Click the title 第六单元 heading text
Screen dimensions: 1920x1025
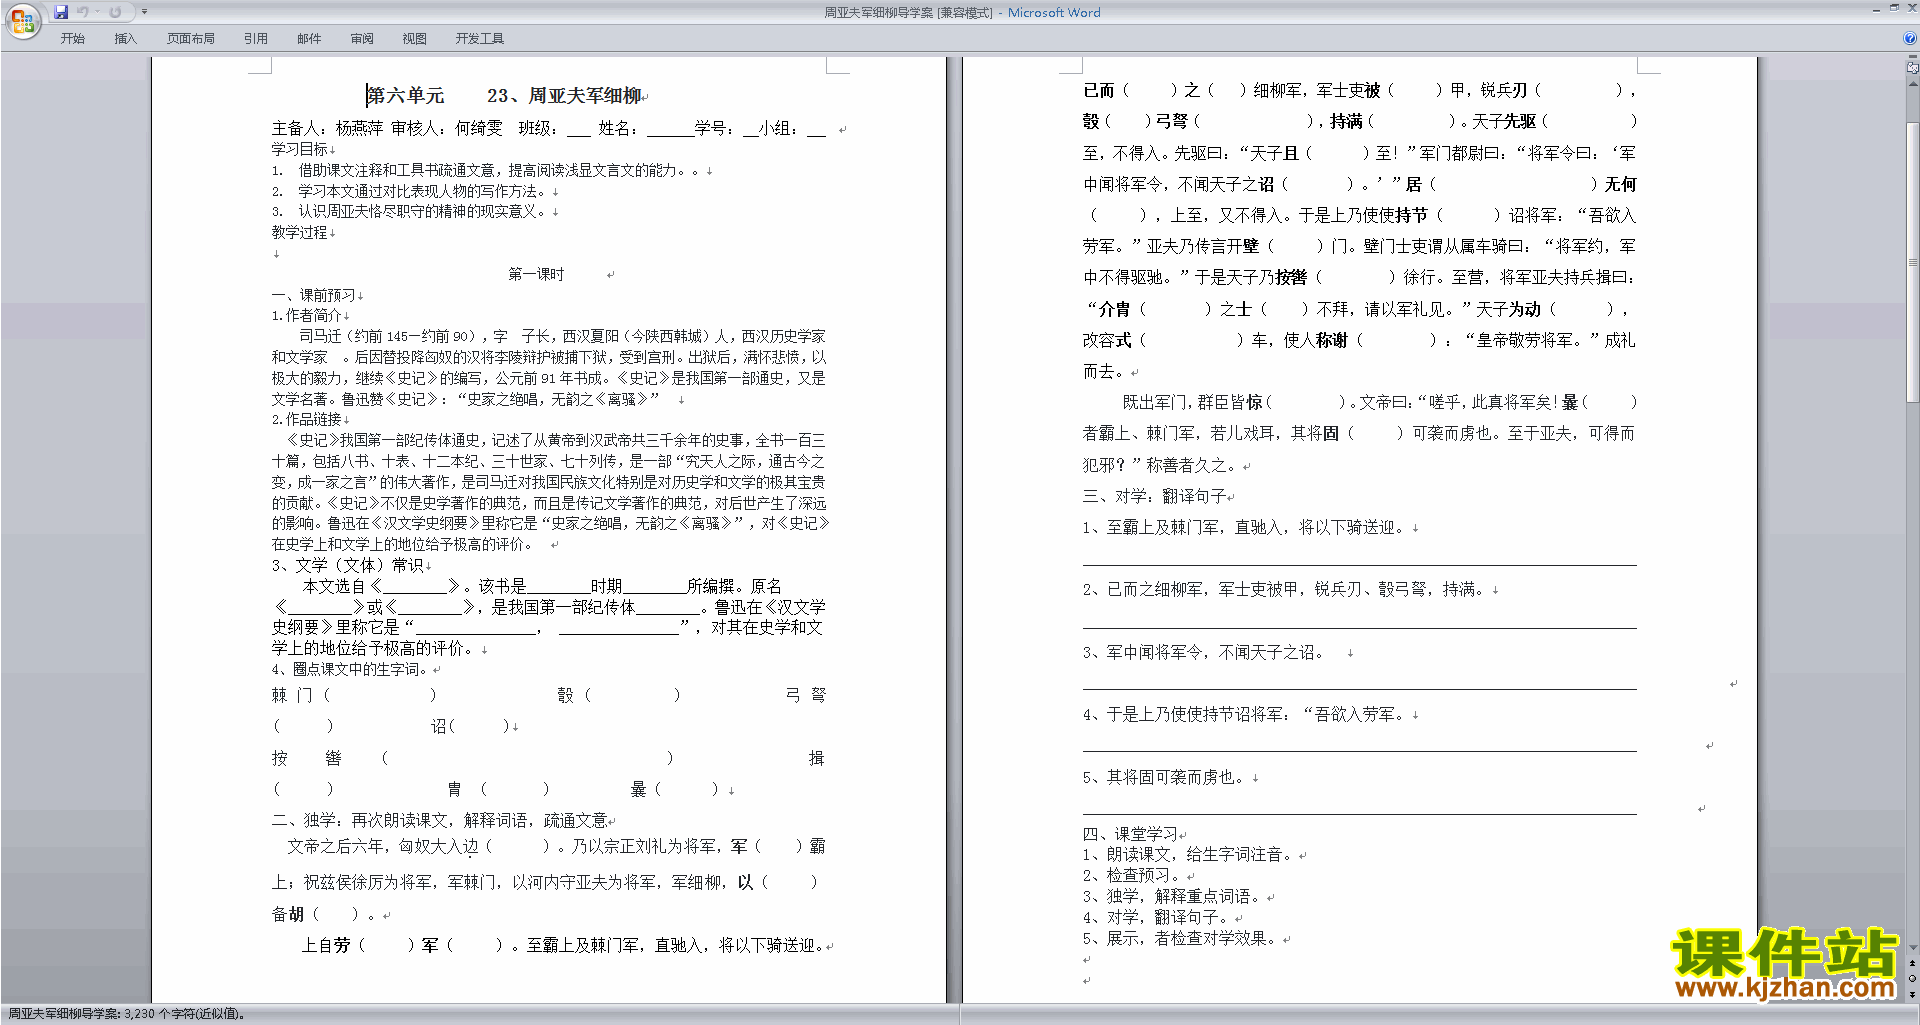405,96
